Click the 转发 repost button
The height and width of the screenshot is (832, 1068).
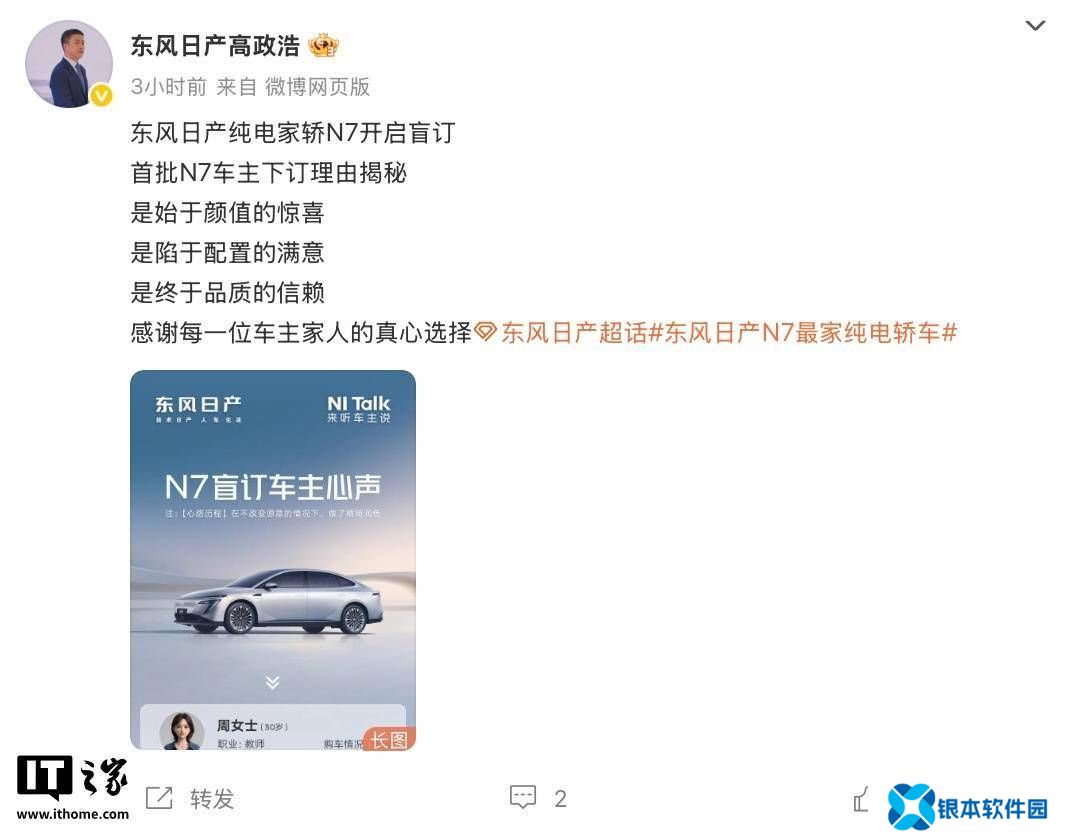coord(212,799)
